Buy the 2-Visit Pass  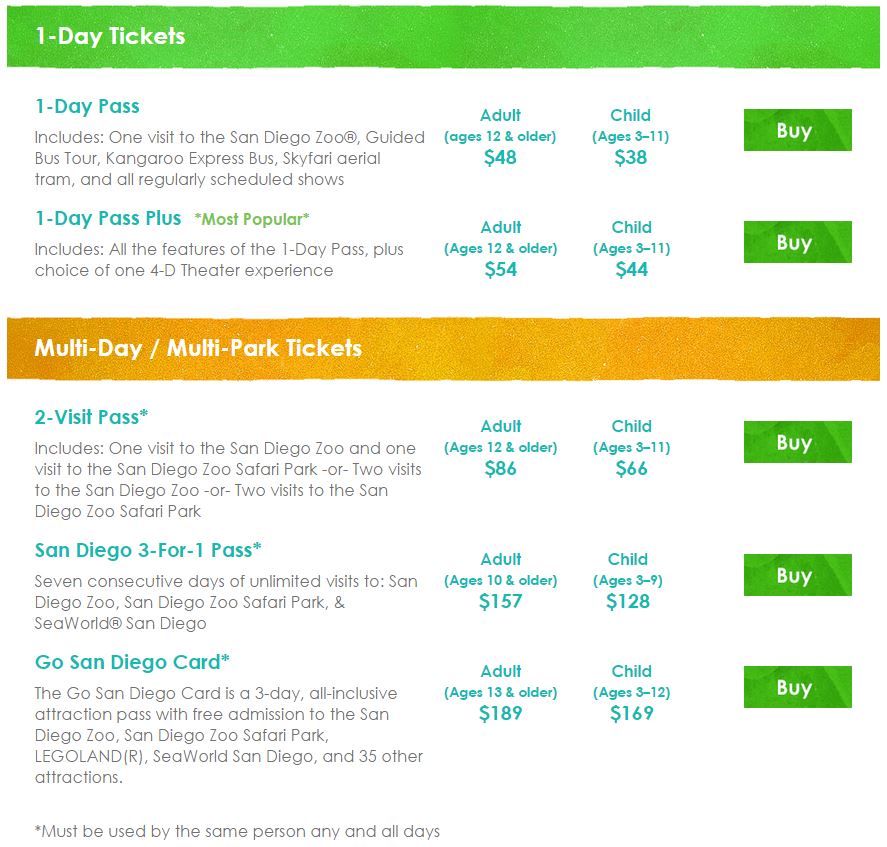[x=797, y=442]
